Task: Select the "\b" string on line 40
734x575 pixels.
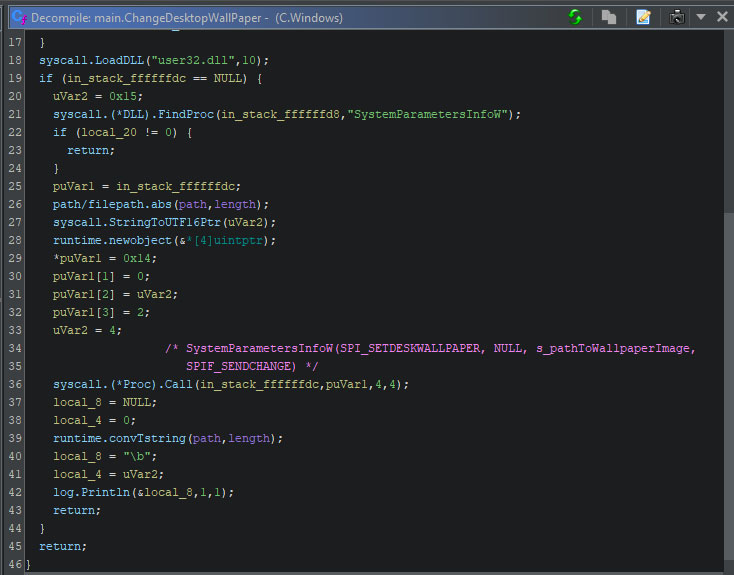Action: tap(137, 457)
